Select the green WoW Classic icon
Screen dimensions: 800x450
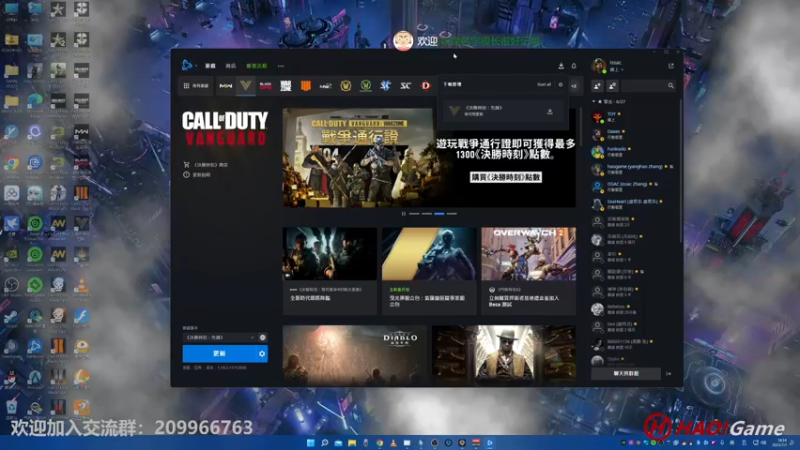(x=365, y=86)
